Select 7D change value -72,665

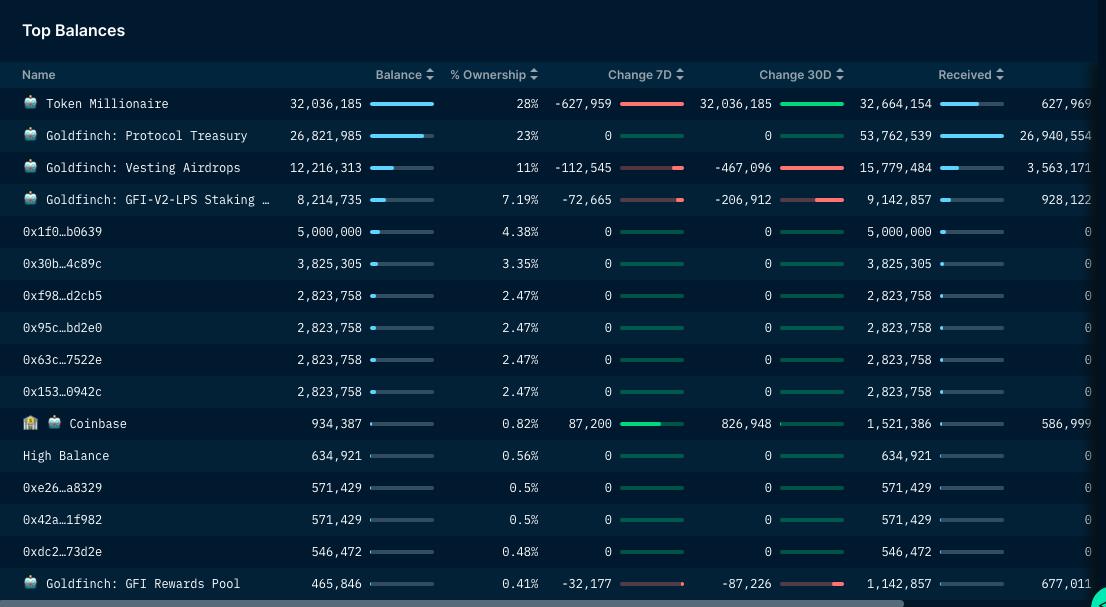[587, 200]
